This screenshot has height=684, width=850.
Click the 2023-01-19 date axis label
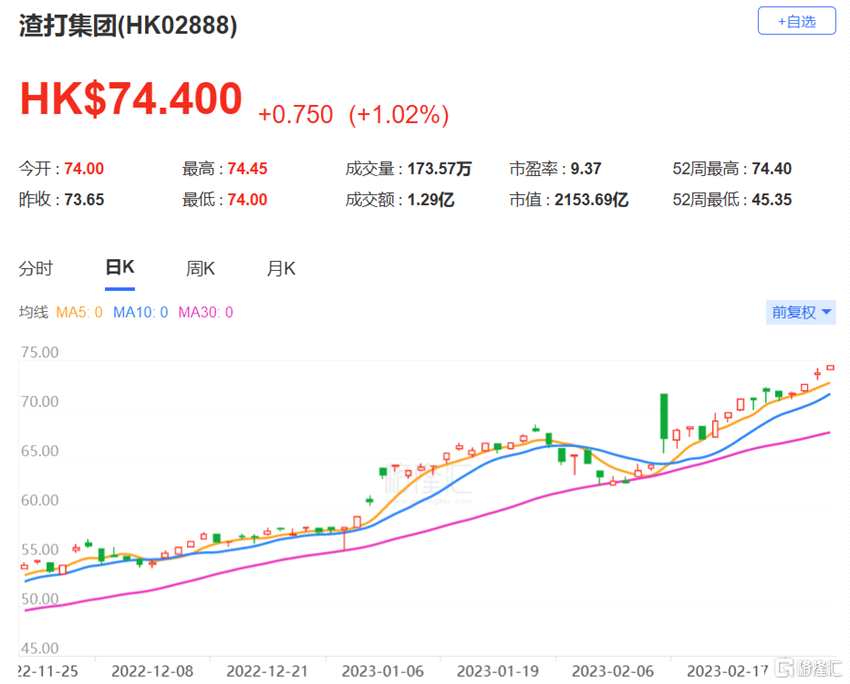pos(498,671)
